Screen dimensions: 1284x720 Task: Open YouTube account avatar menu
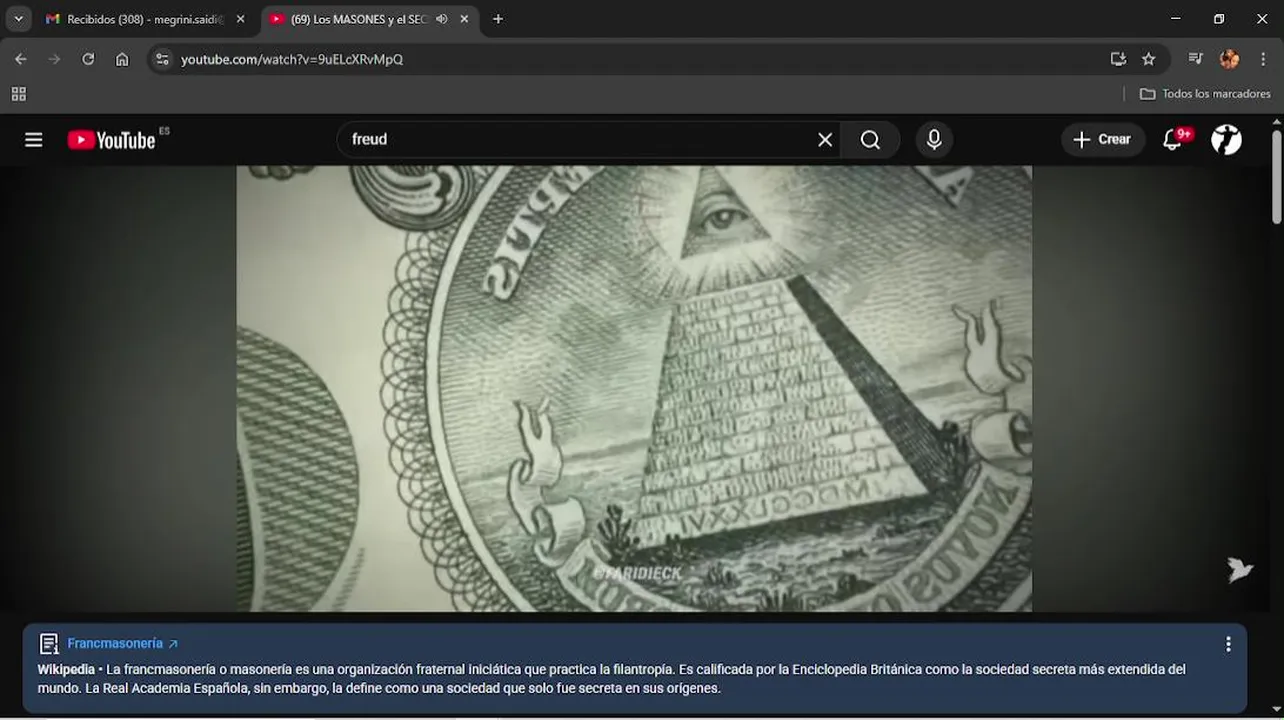click(x=1226, y=139)
